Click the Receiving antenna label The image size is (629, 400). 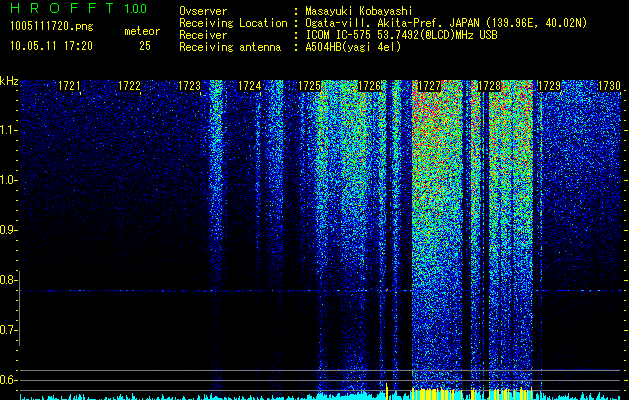point(230,47)
